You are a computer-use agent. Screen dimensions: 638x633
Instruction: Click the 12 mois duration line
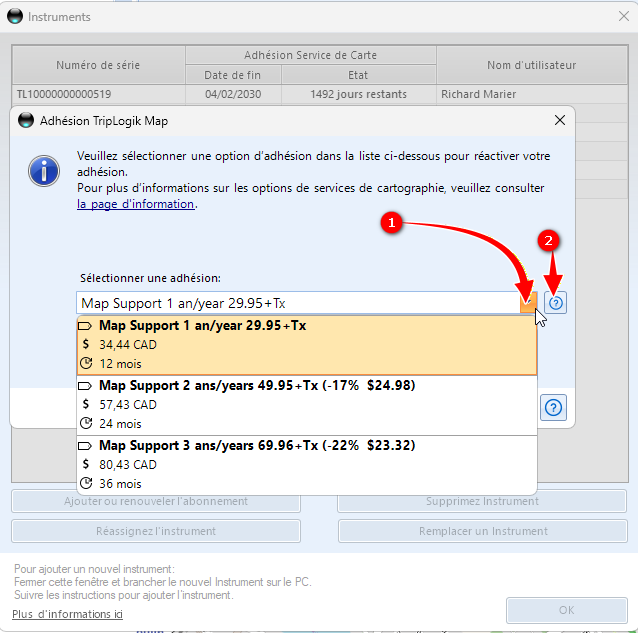click(x=120, y=364)
